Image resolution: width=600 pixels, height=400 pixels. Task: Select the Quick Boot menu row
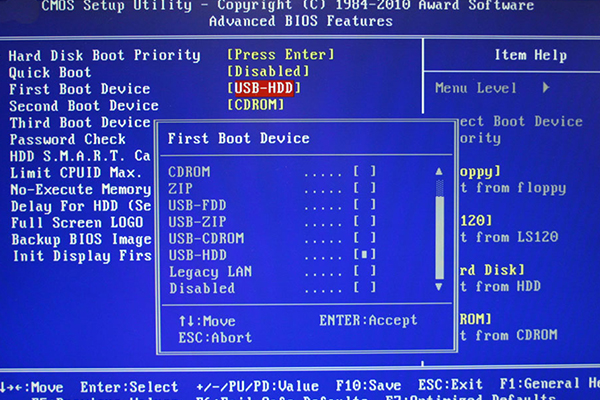pyautogui.click(x=50, y=72)
